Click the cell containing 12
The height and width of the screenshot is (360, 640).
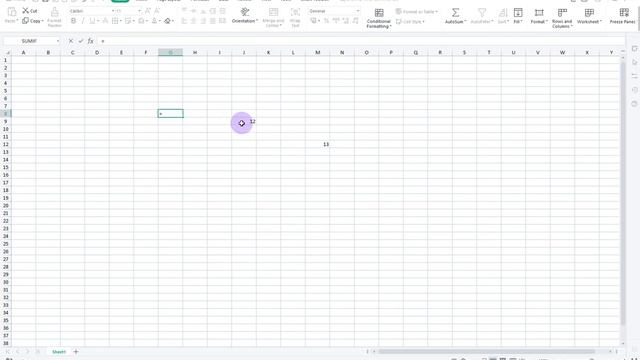[x=244, y=121]
